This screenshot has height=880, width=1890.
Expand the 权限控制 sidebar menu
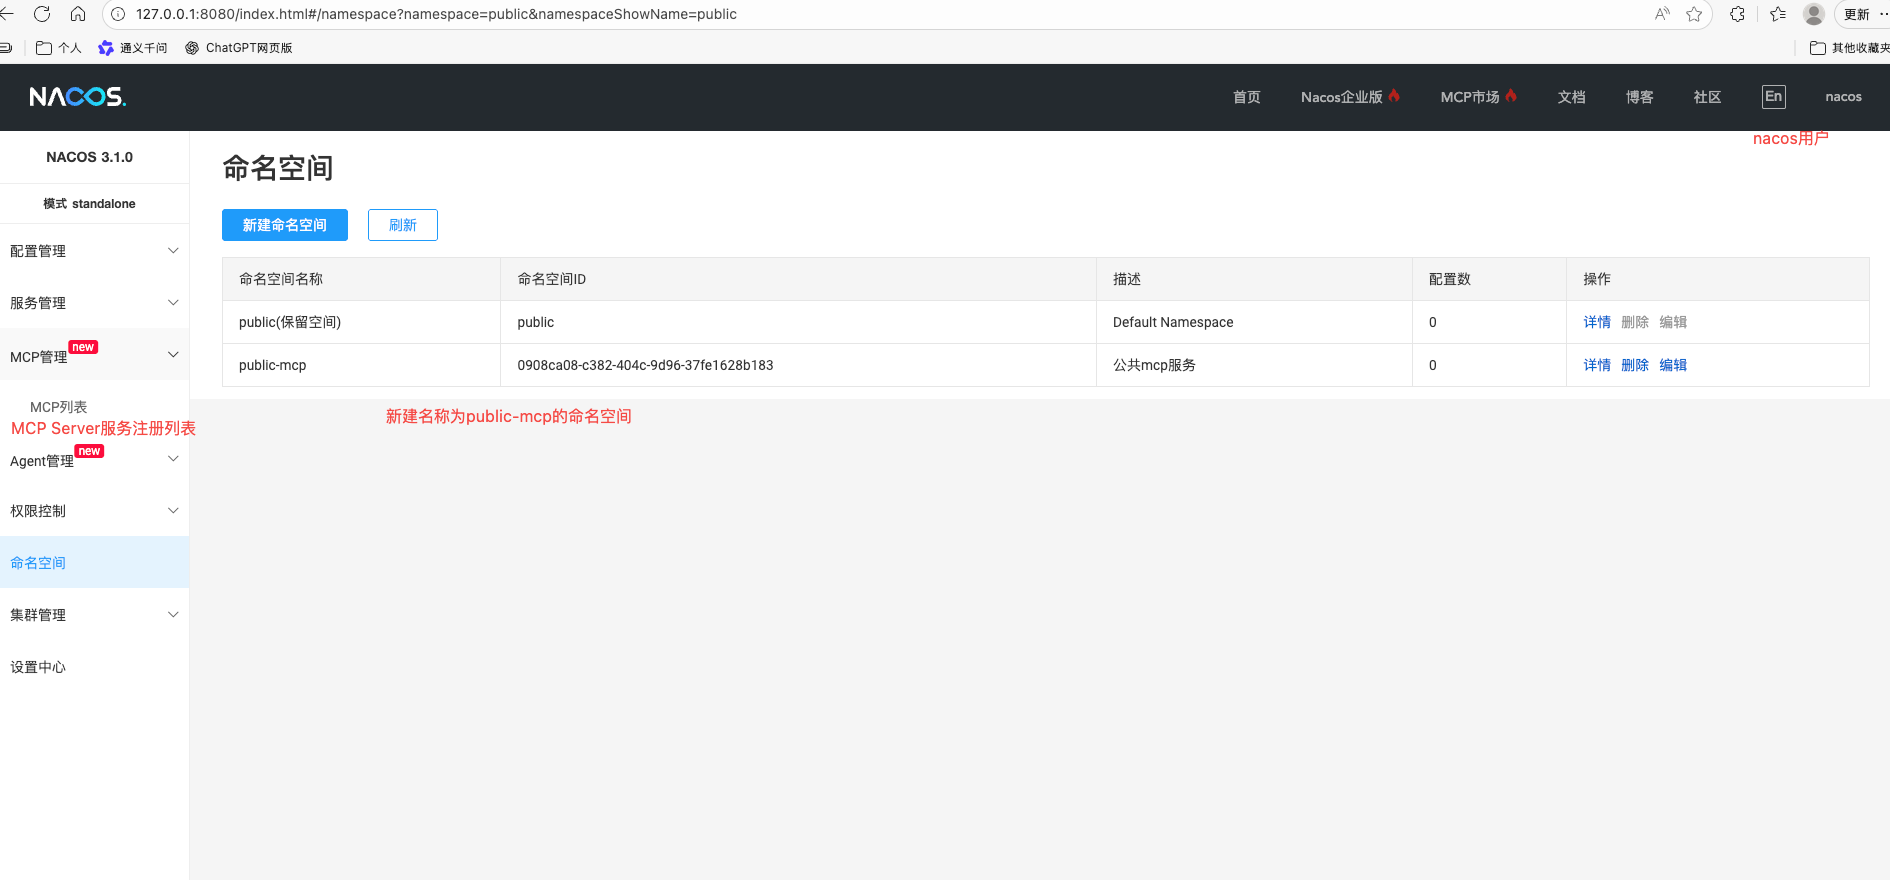click(x=94, y=511)
